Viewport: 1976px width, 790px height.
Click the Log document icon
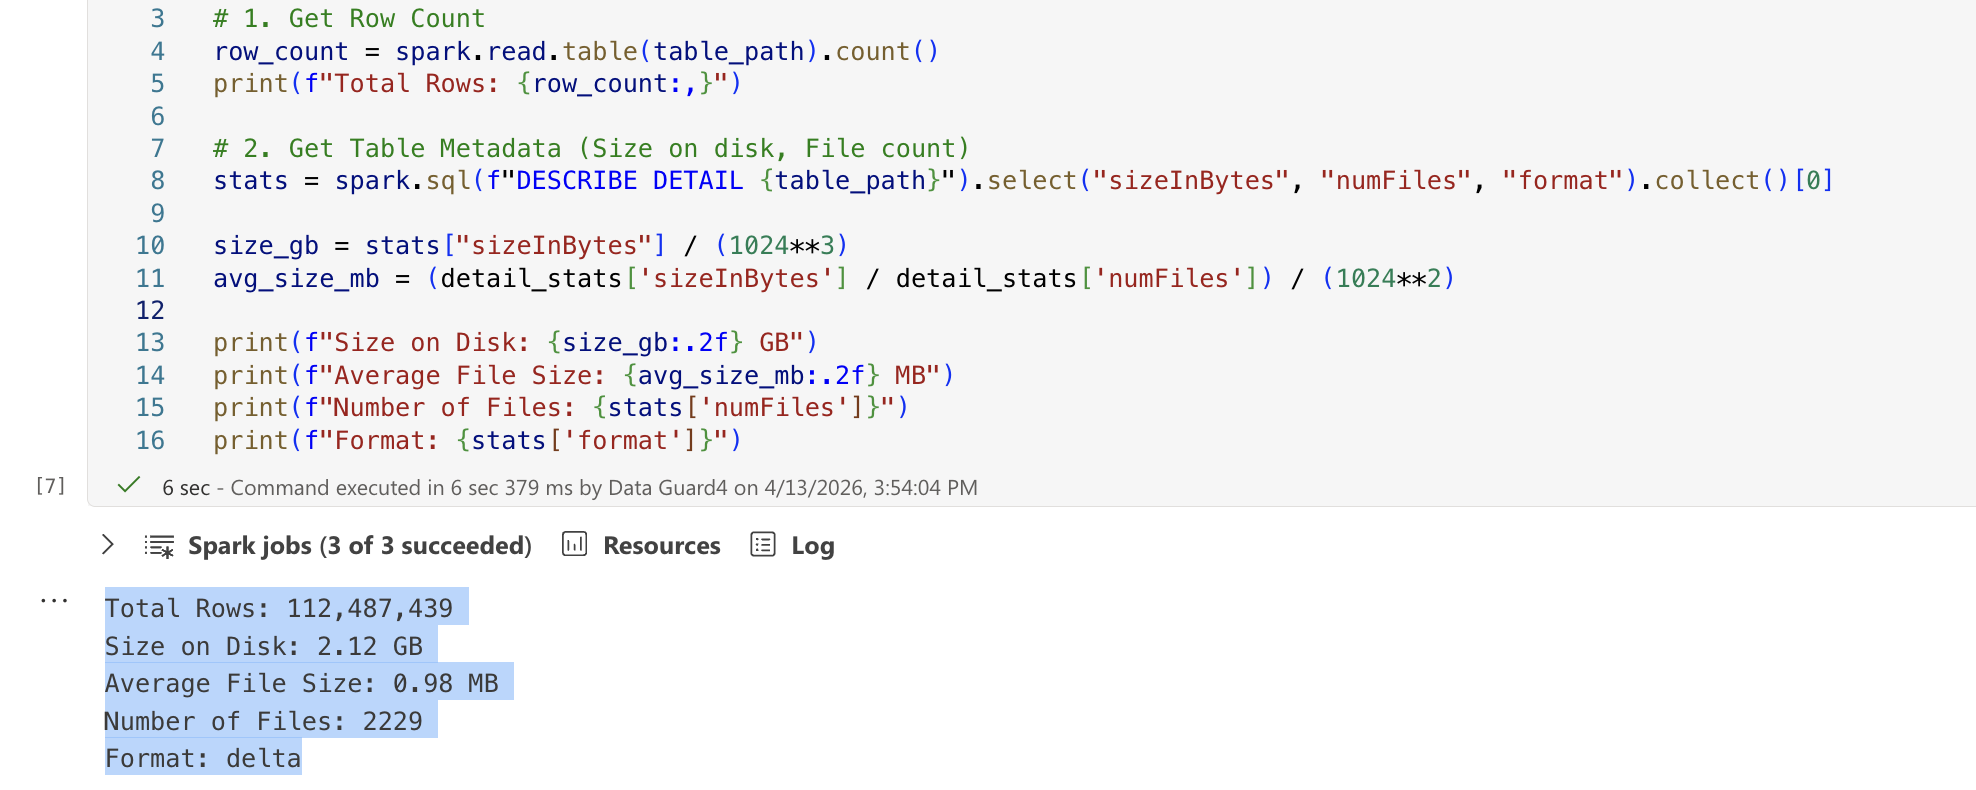tap(763, 545)
